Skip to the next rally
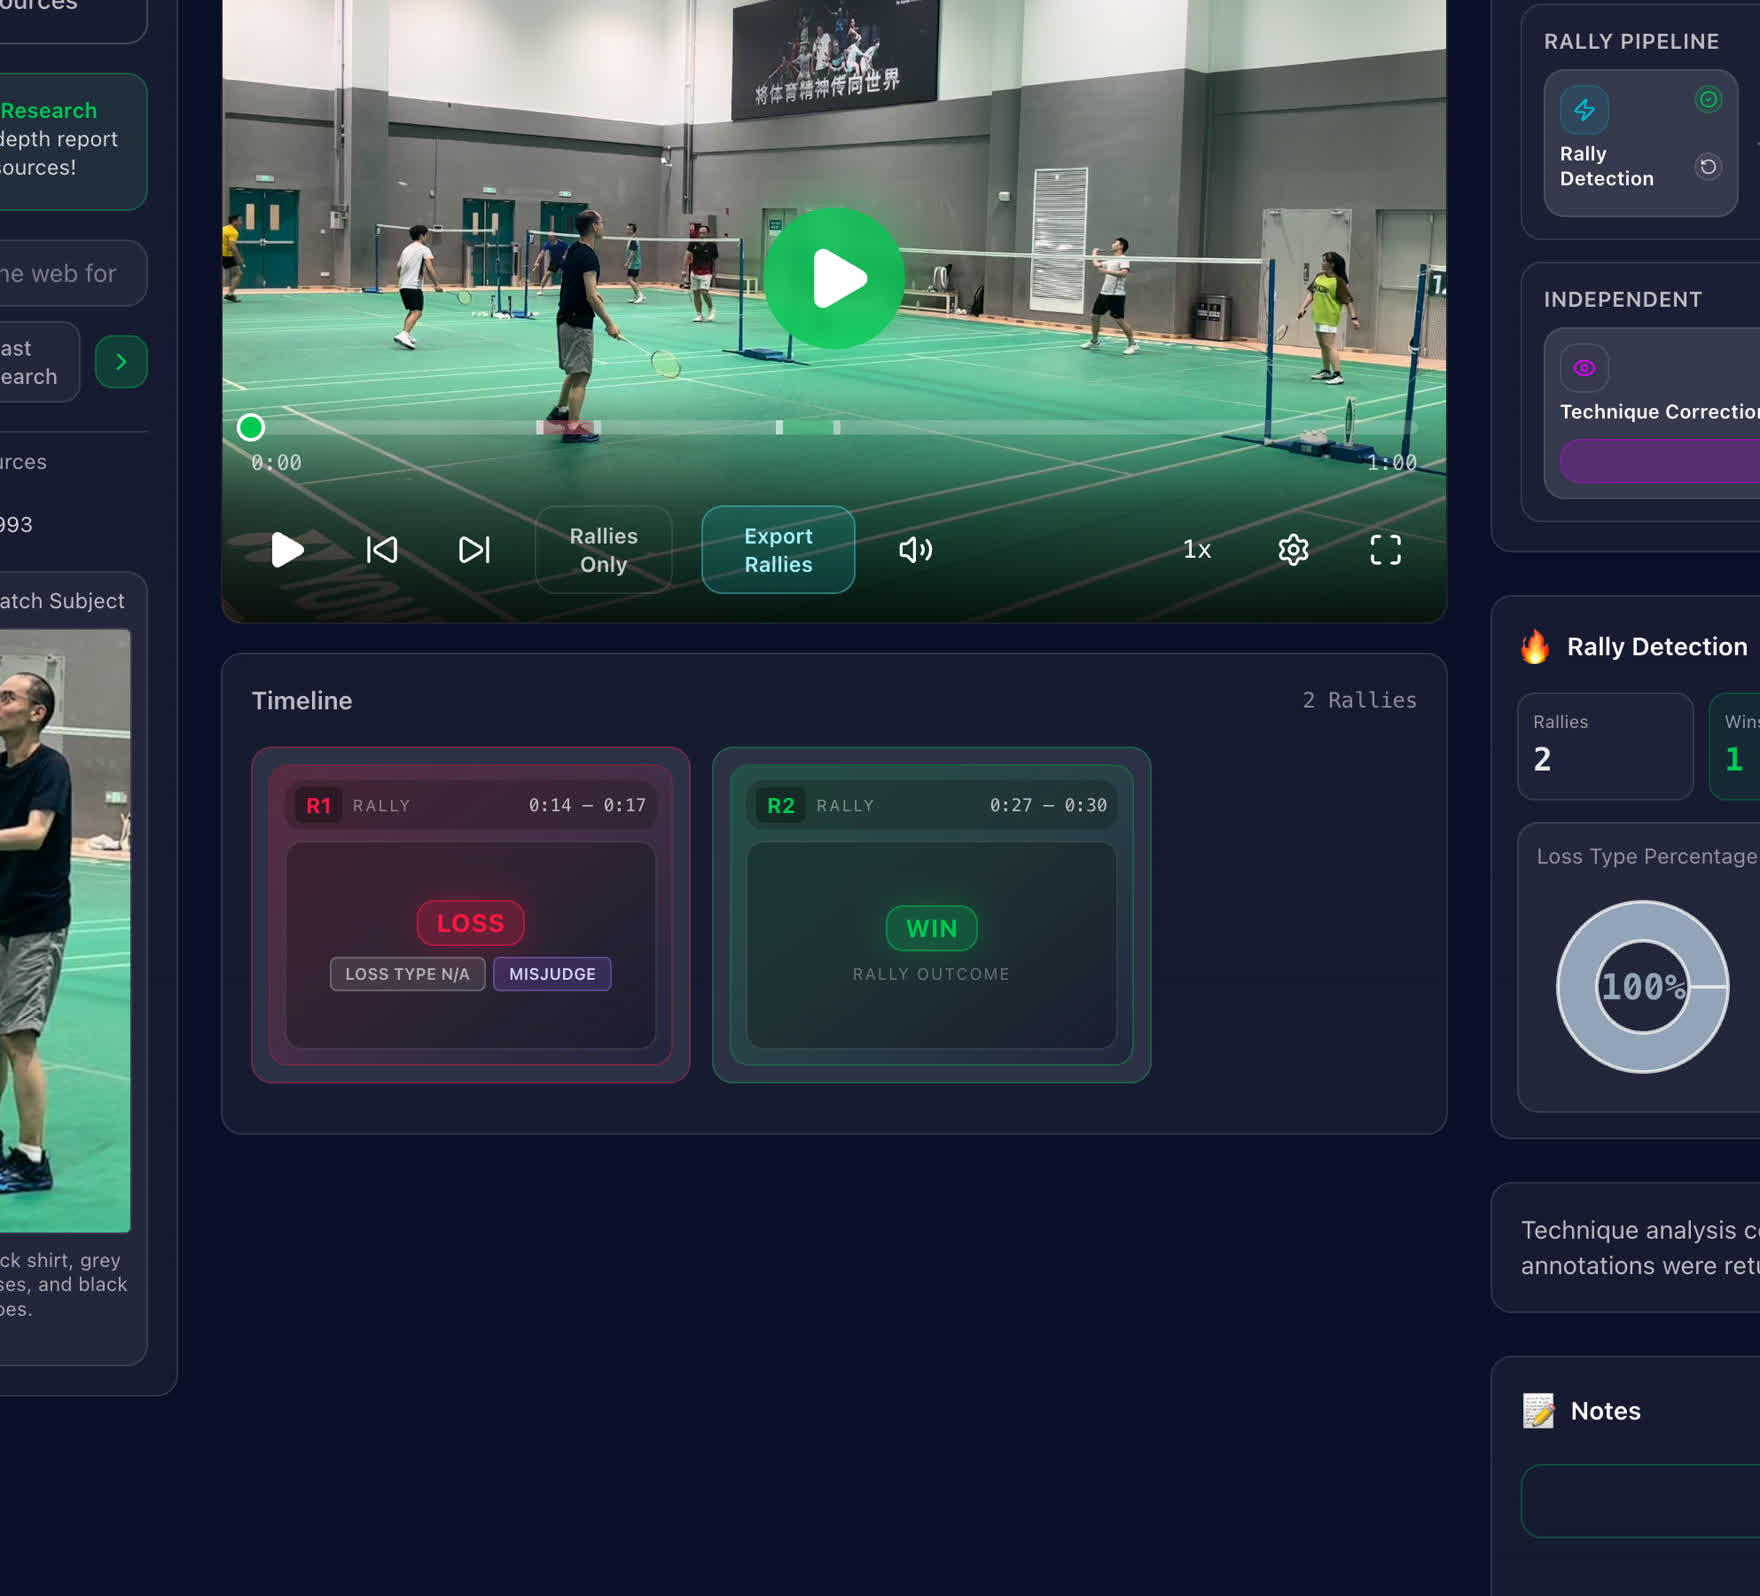This screenshot has height=1596, width=1760. pyautogui.click(x=474, y=550)
